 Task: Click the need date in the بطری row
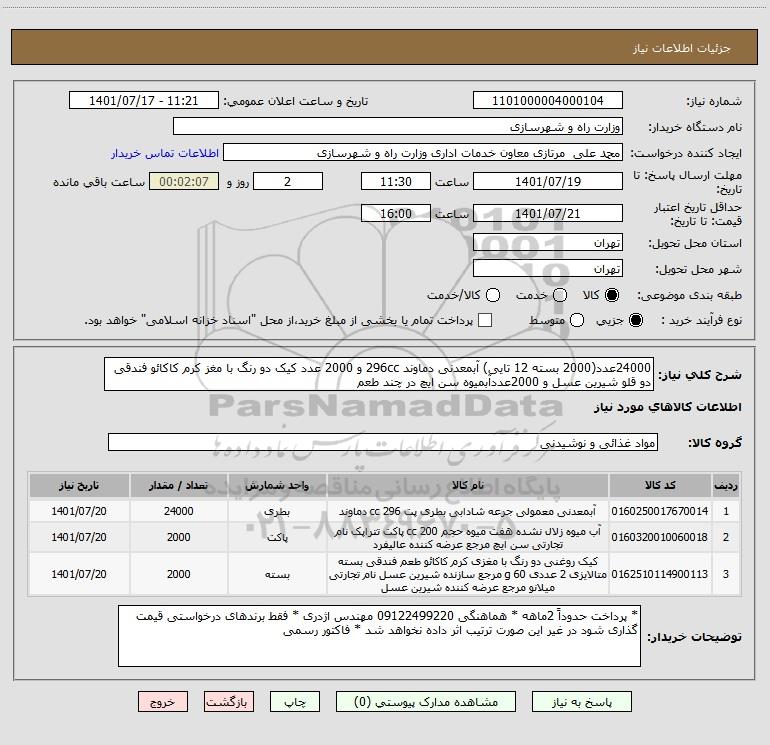tap(79, 511)
